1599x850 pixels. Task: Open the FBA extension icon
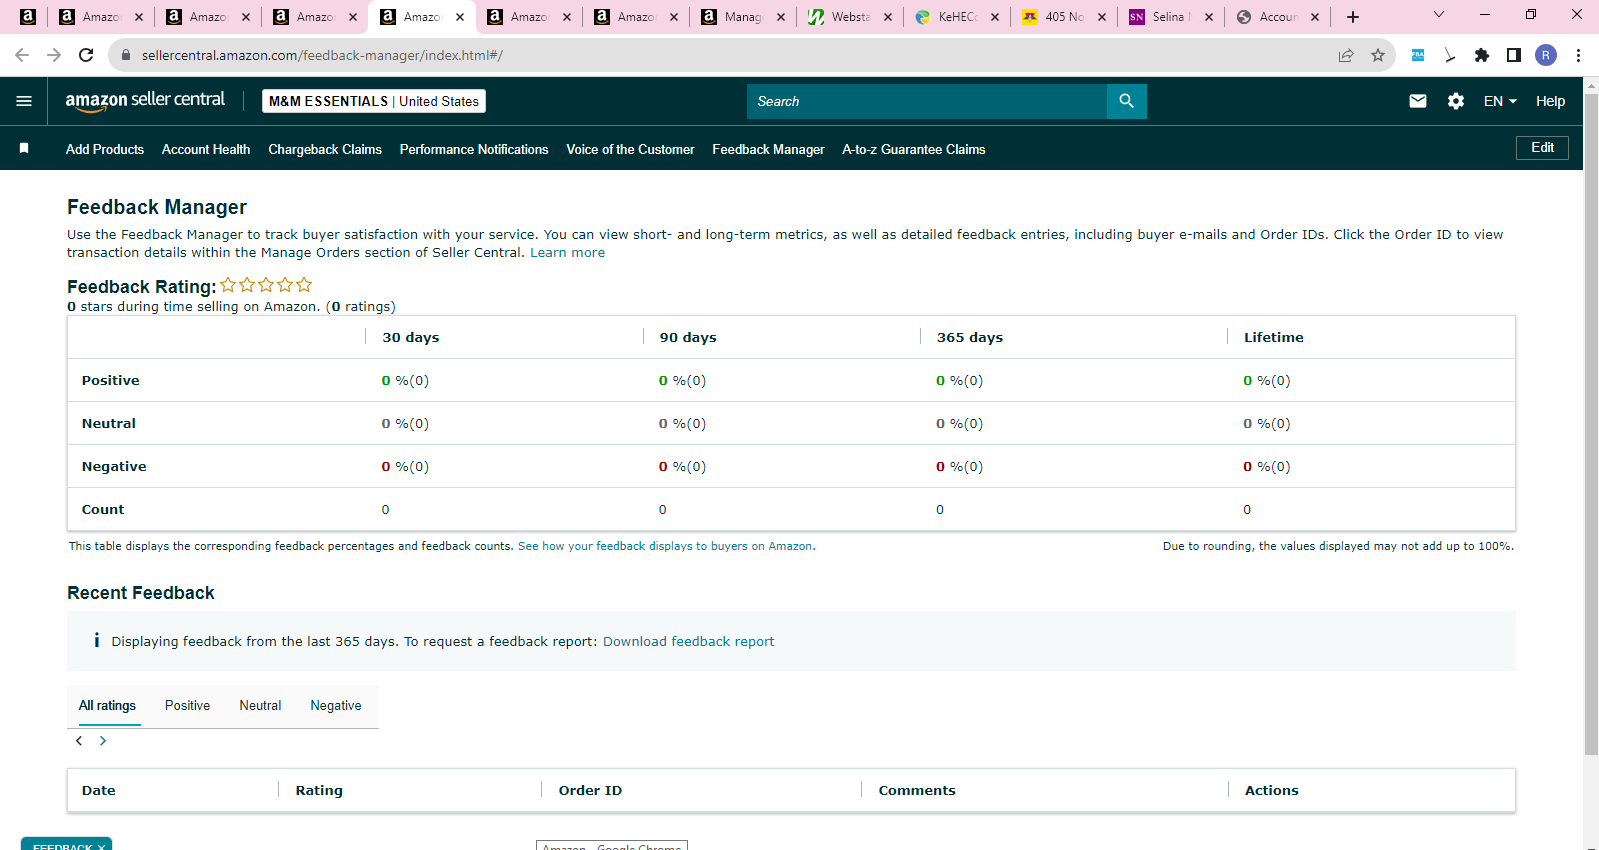[1418, 55]
